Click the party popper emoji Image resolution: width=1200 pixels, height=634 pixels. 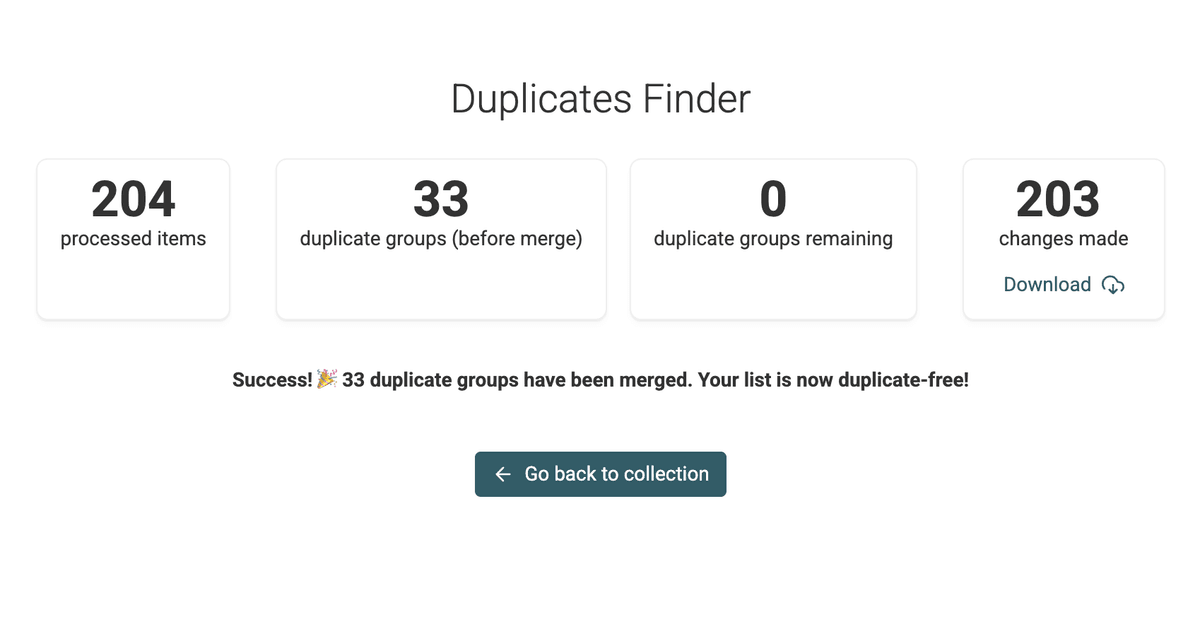point(327,380)
